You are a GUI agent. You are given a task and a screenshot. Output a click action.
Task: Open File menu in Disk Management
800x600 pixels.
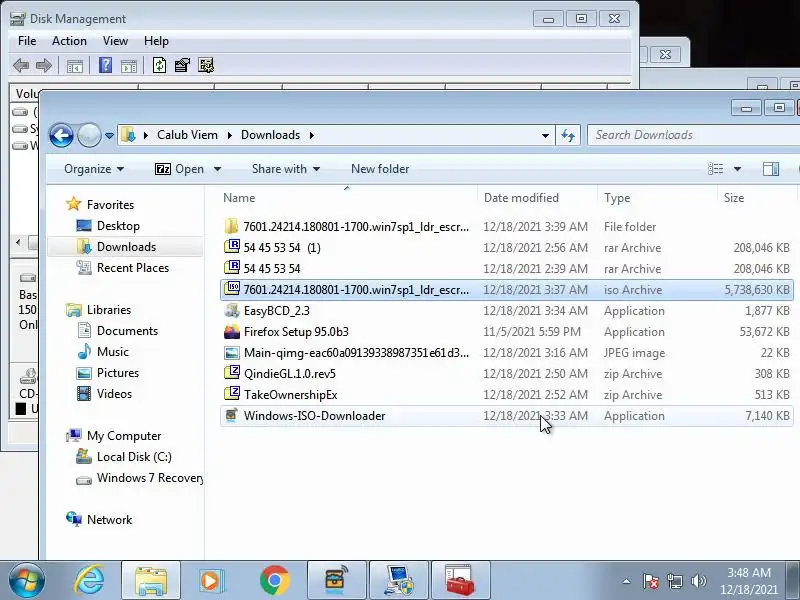point(27,41)
